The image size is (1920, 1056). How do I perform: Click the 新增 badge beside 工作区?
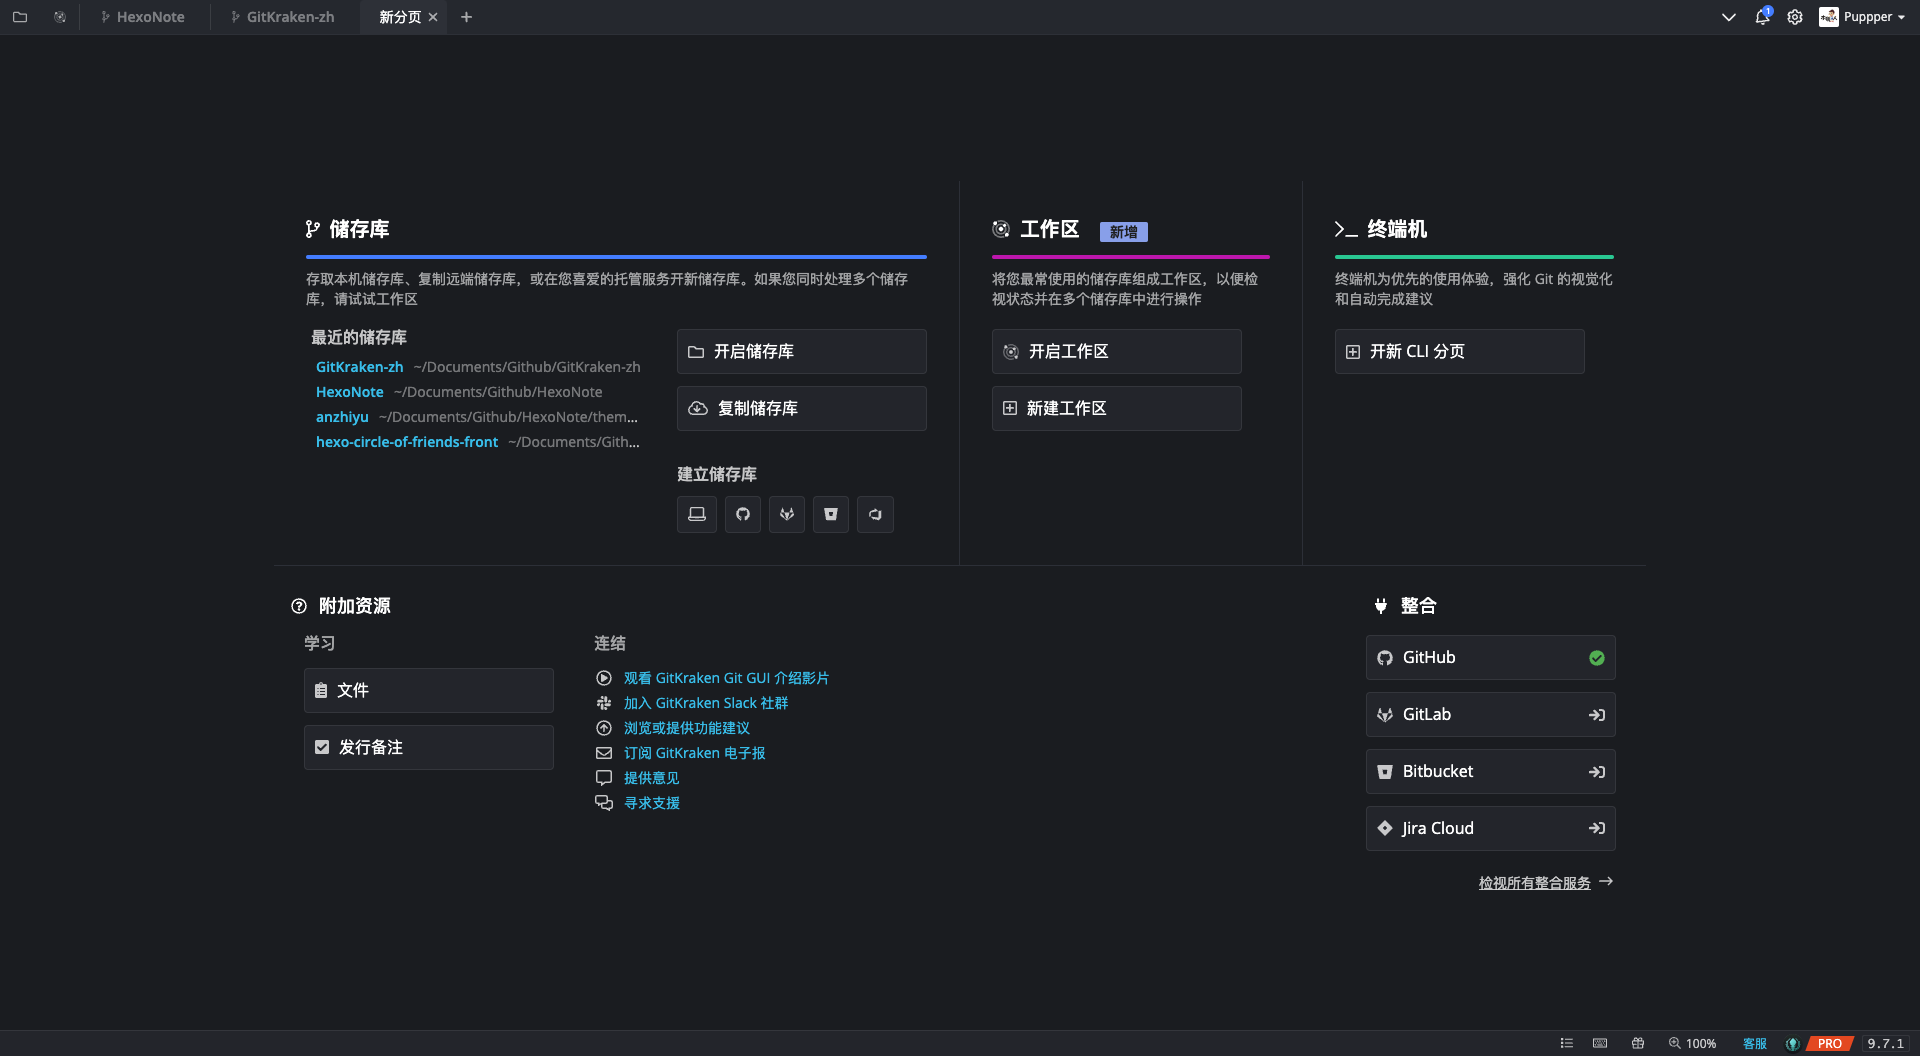coord(1124,232)
